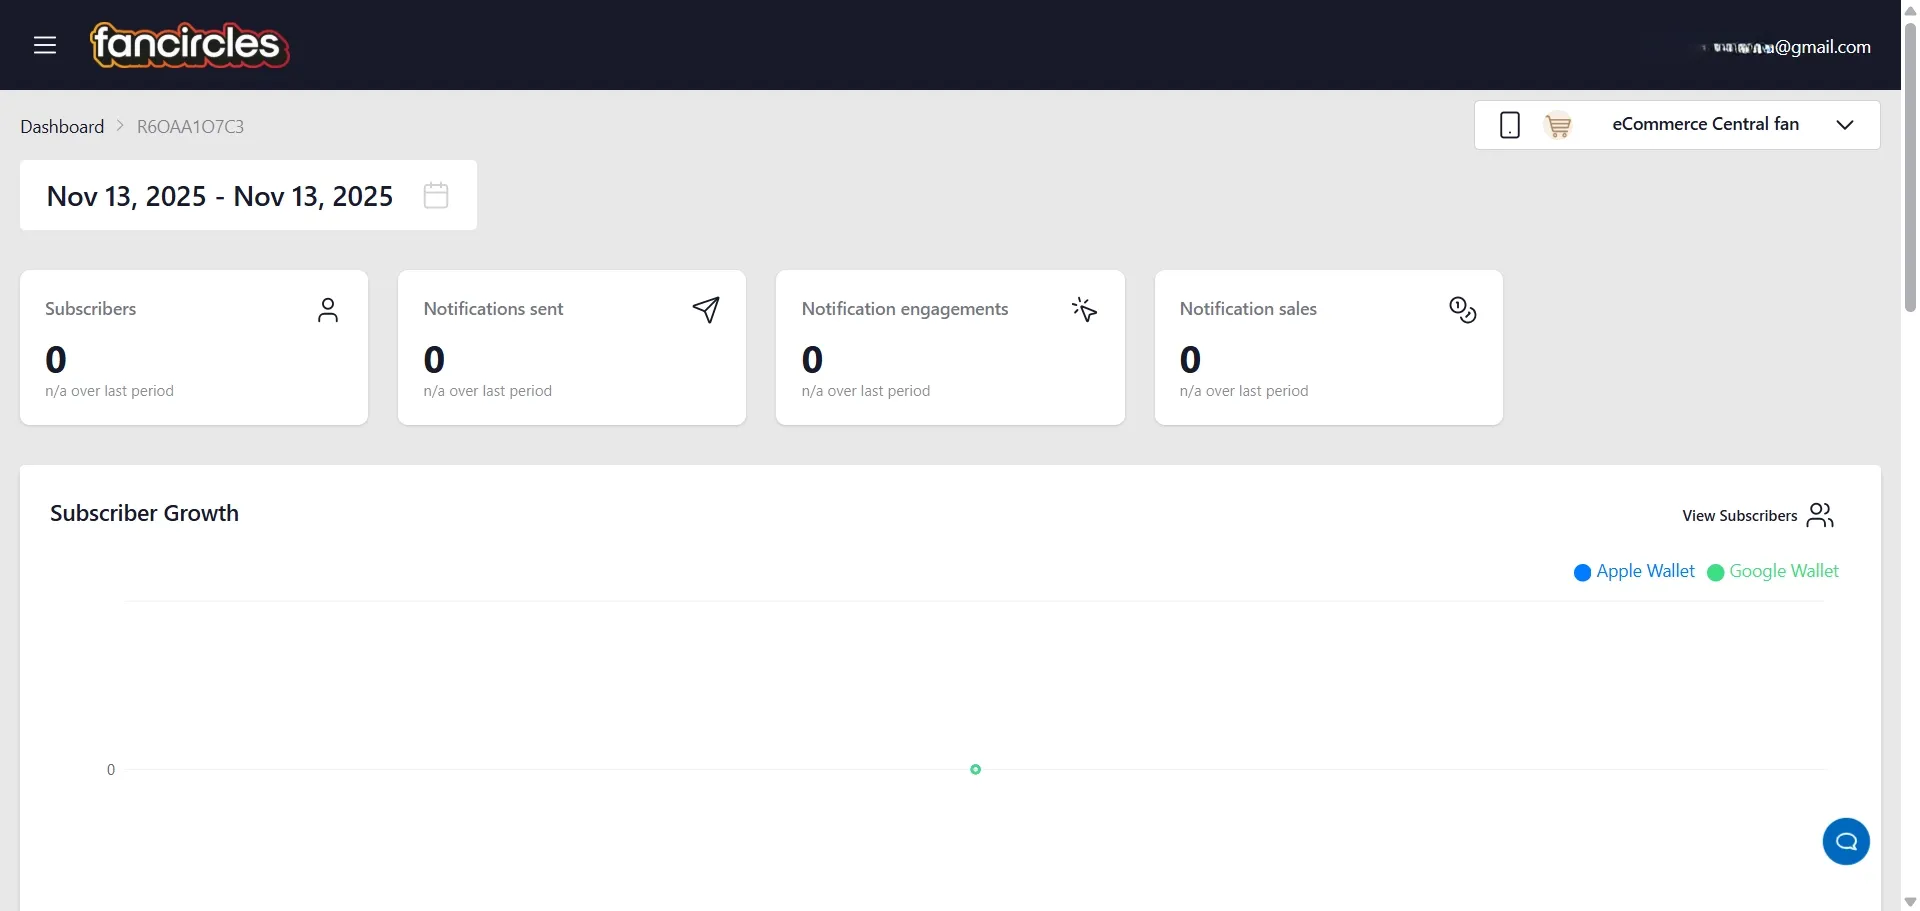Click the Notifications sent paper plane icon
Image resolution: width=1920 pixels, height=911 pixels.
tap(706, 310)
